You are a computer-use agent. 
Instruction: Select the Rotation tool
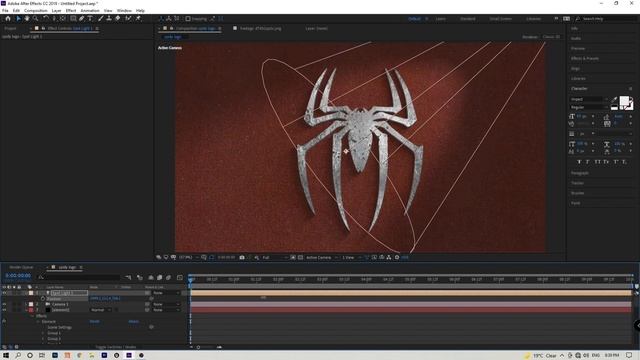(45, 18)
